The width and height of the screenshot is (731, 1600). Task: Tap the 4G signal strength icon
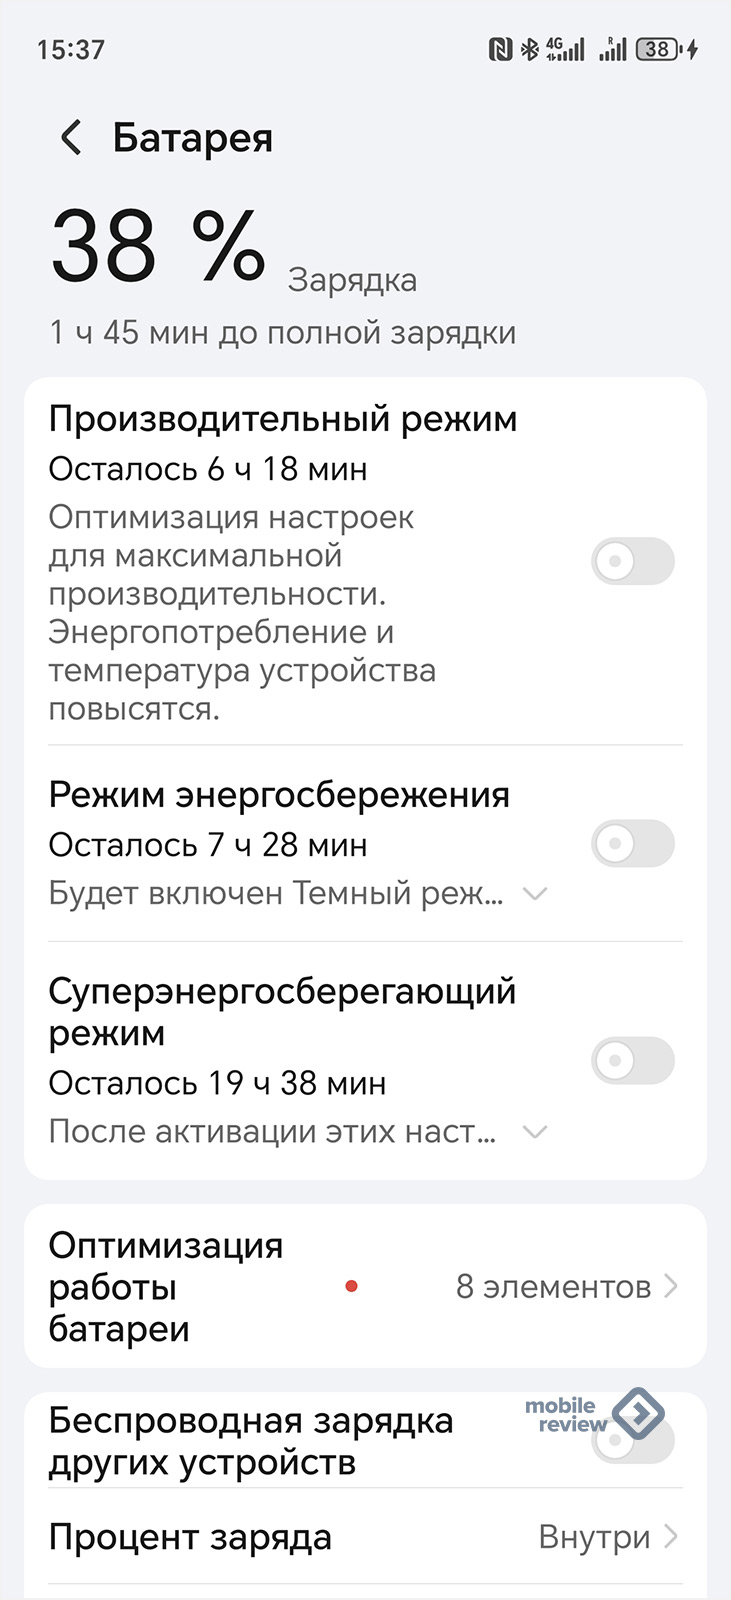(565, 49)
